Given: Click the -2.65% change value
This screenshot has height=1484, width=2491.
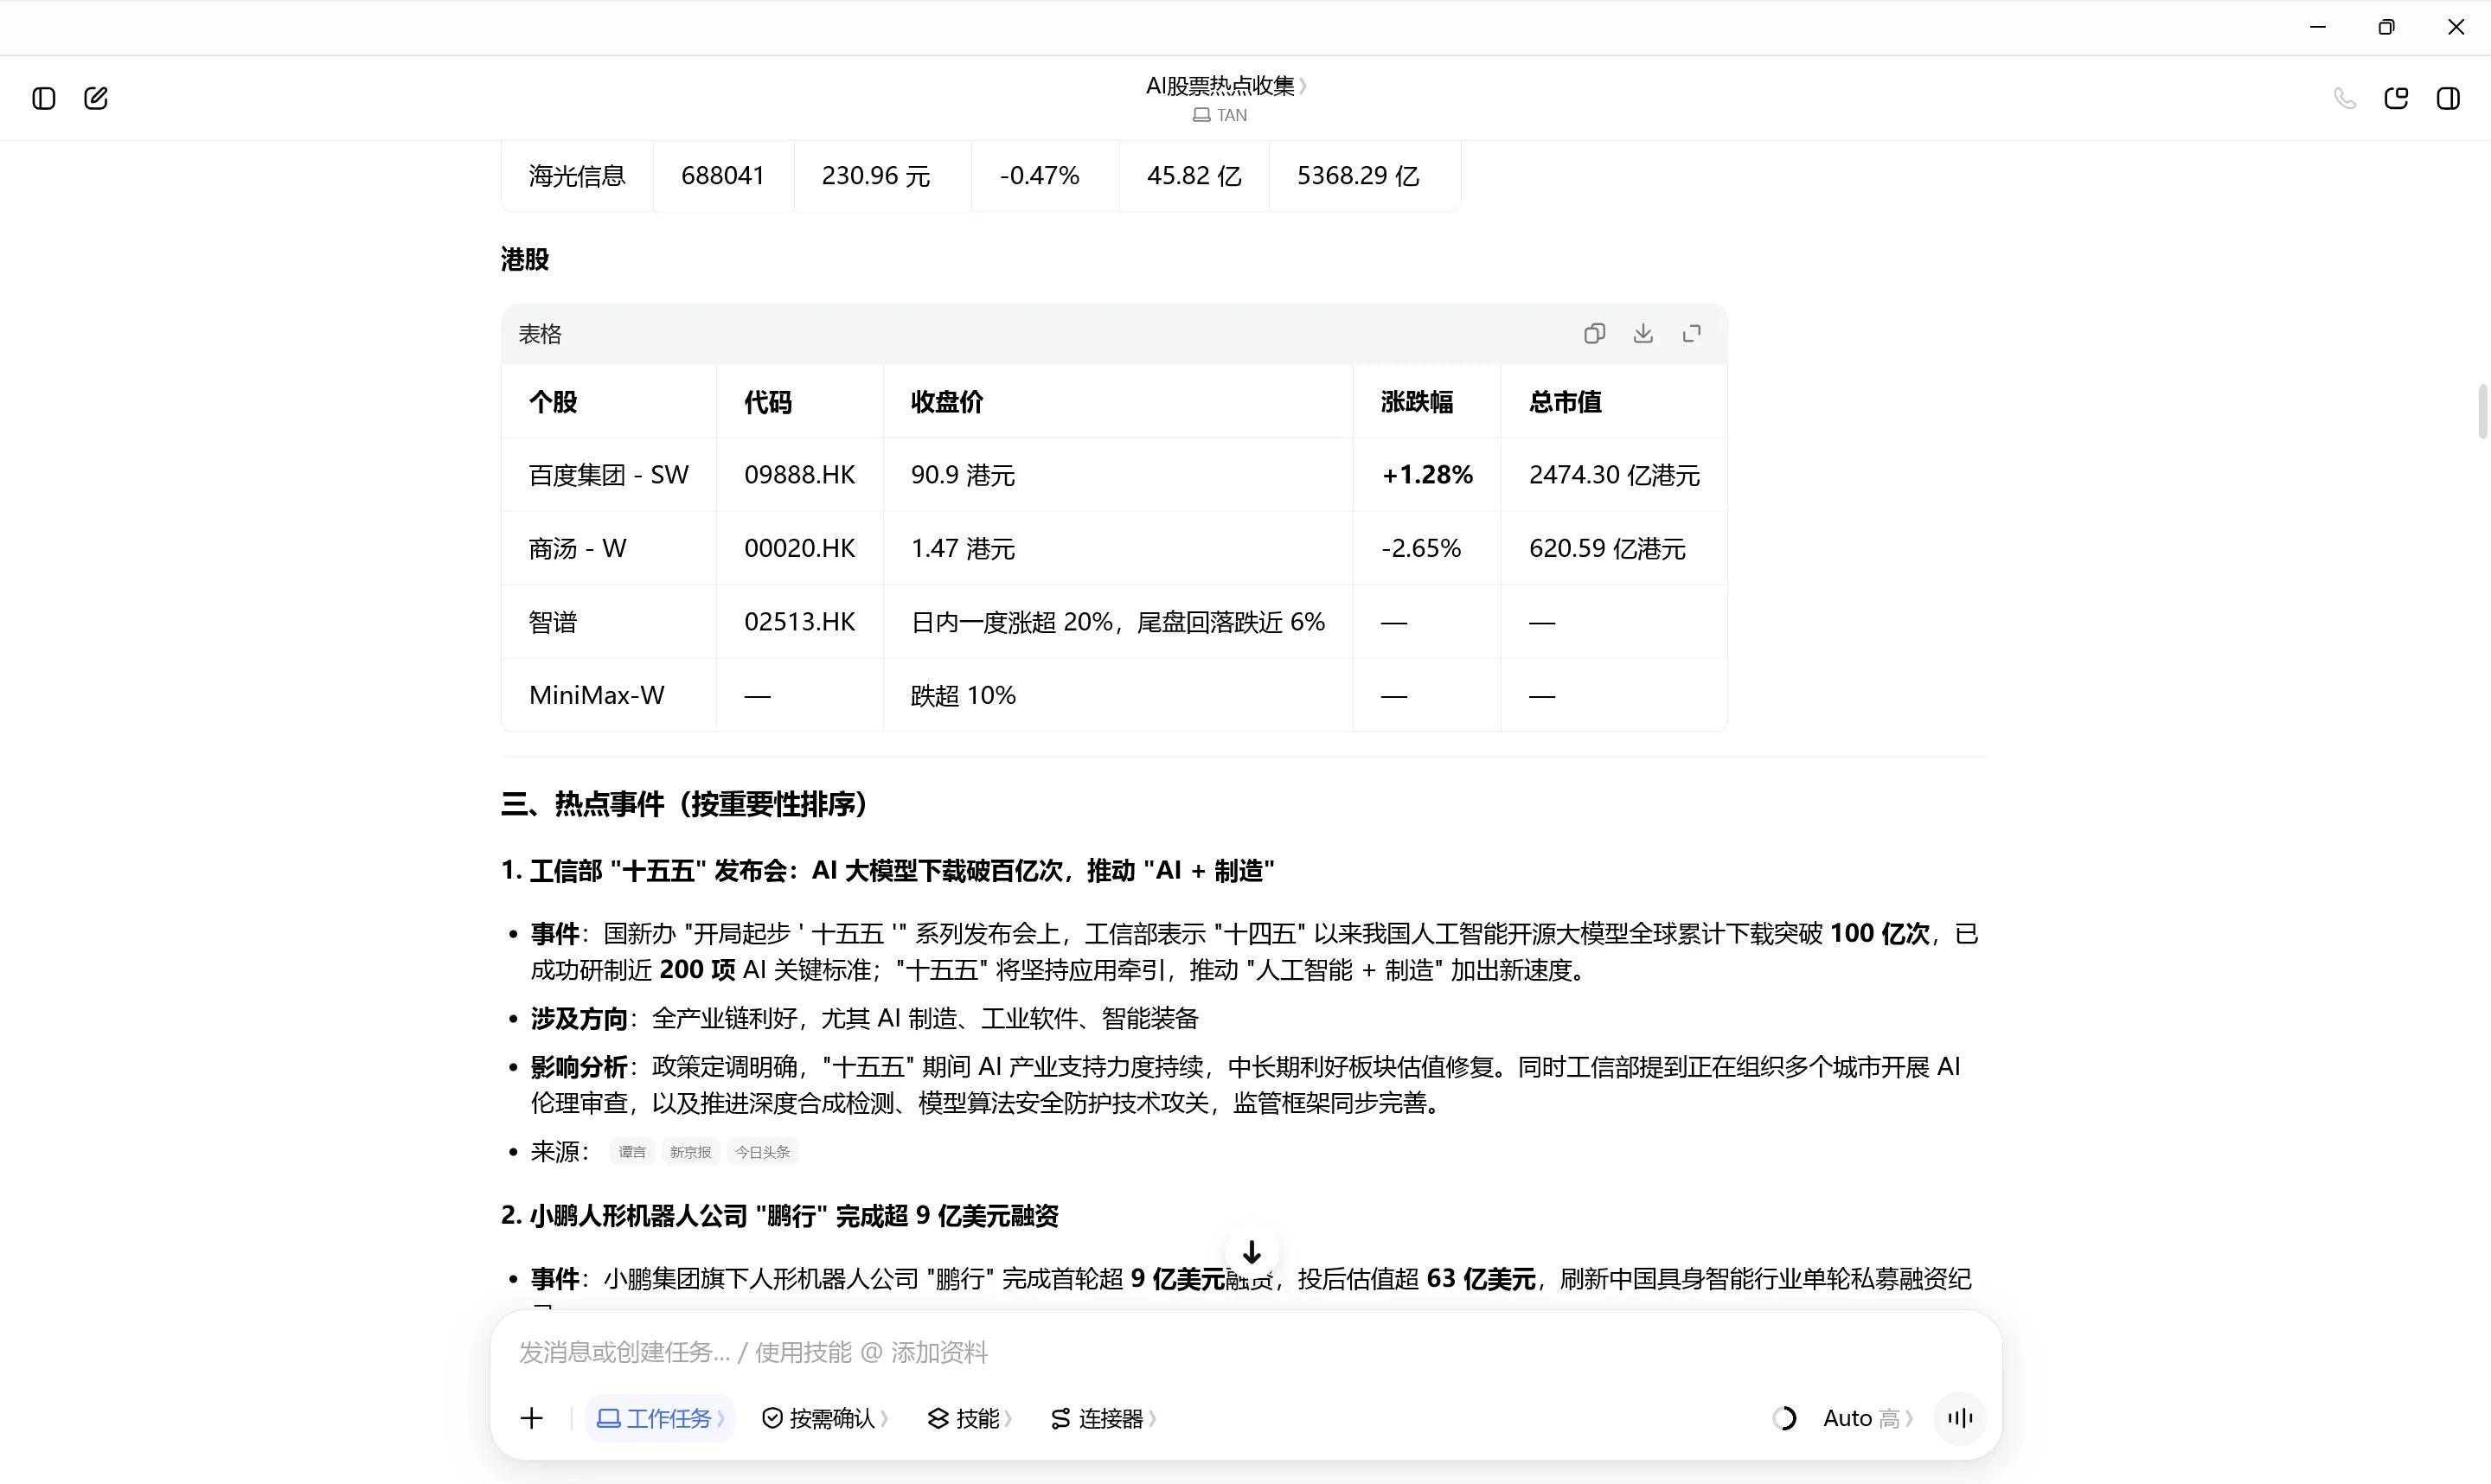Looking at the screenshot, I should [x=1421, y=549].
